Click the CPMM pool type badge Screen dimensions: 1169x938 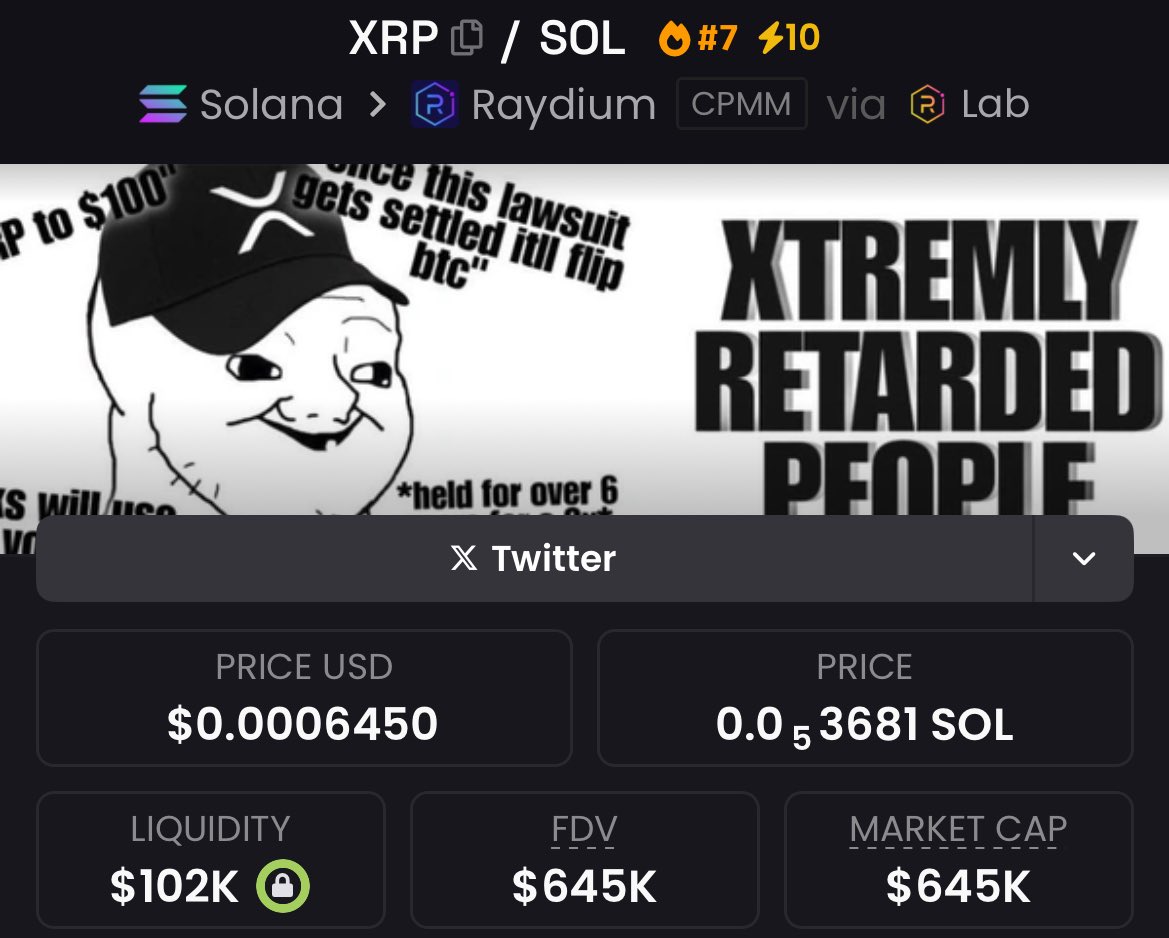point(741,104)
